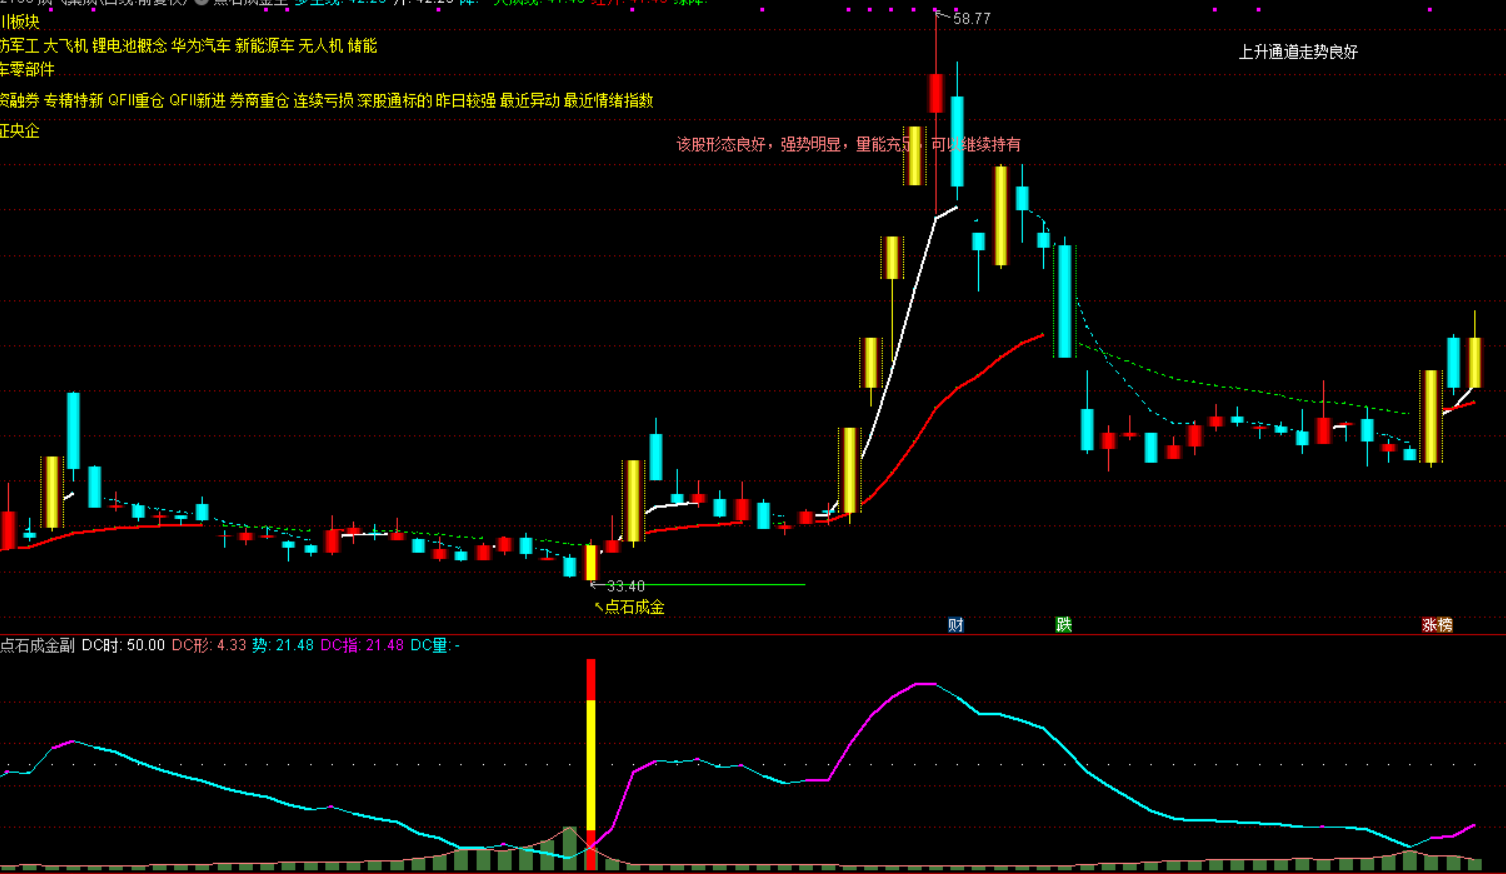Viewport: 1506px width, 874px height.
Task: Open the 深股通标的 tag
Action: tap(394, 101)
